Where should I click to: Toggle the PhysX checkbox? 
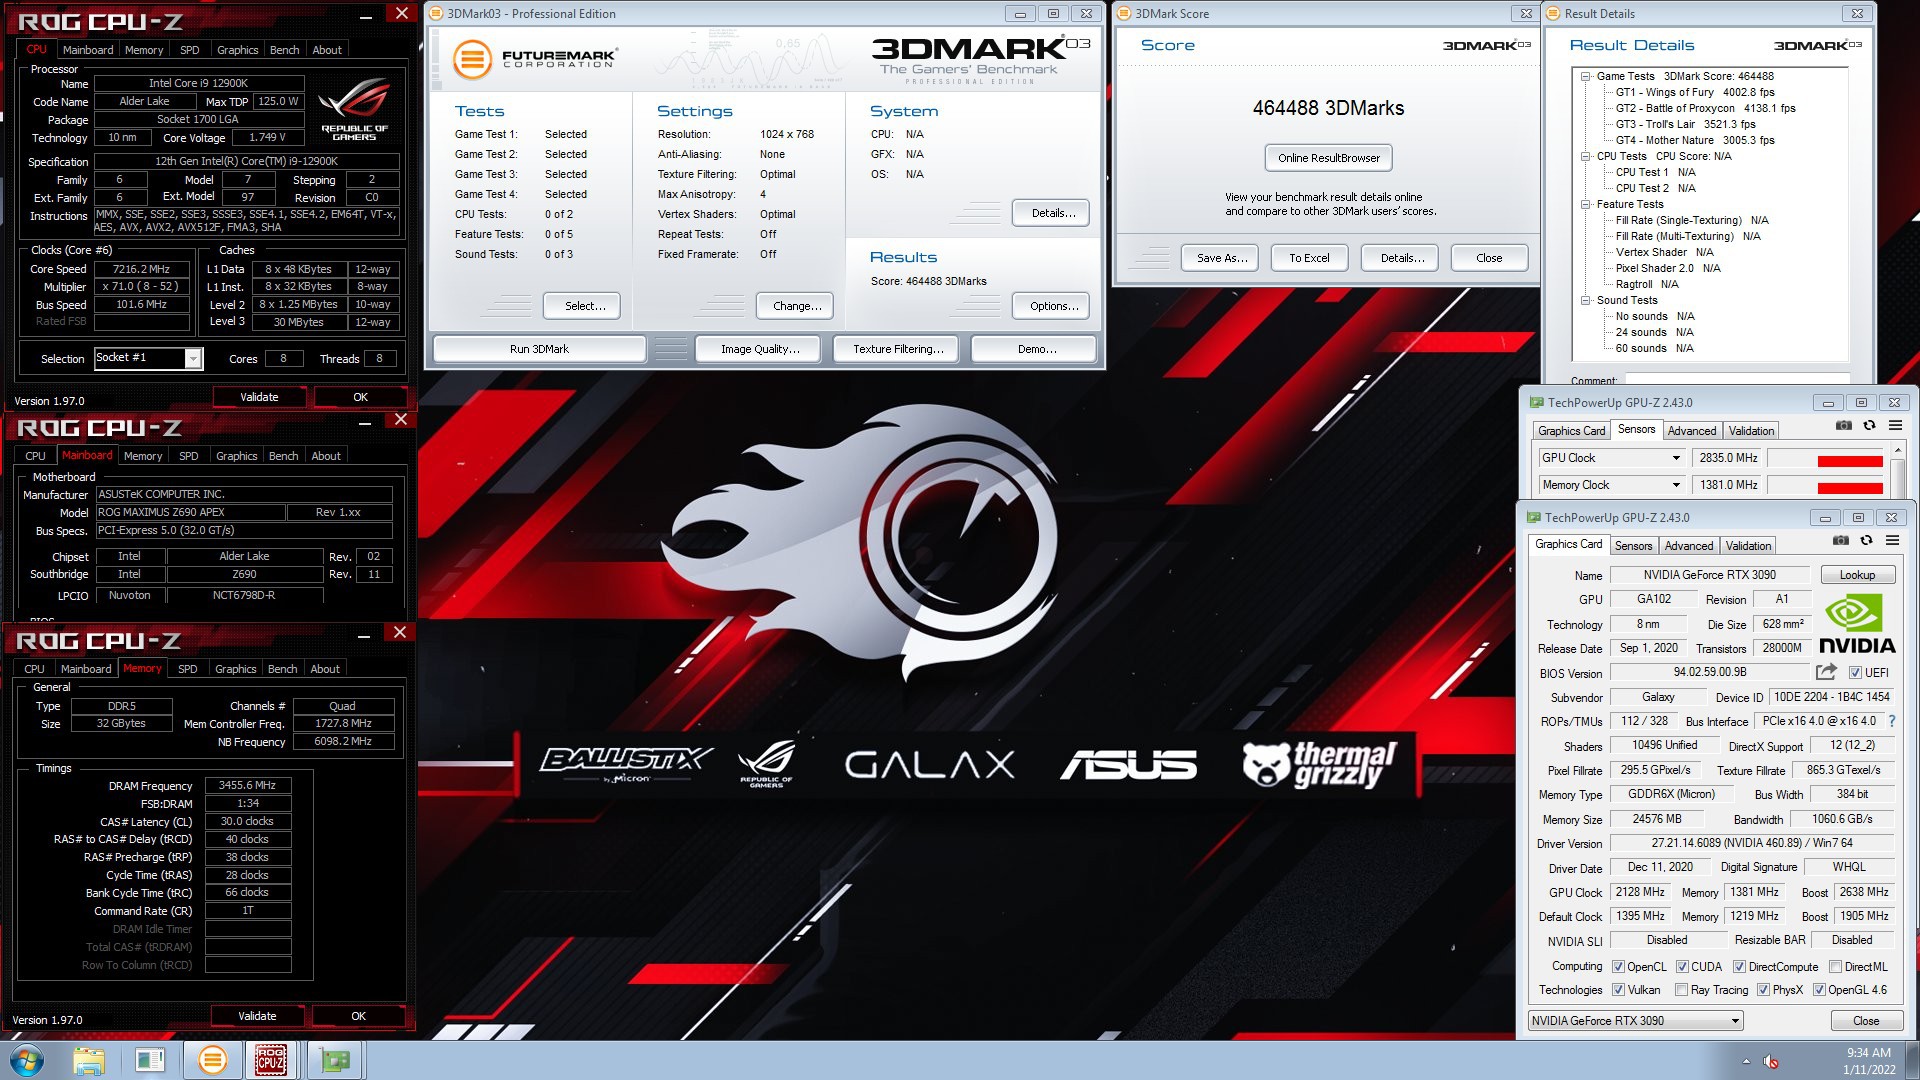click(x=1763, y=990)
